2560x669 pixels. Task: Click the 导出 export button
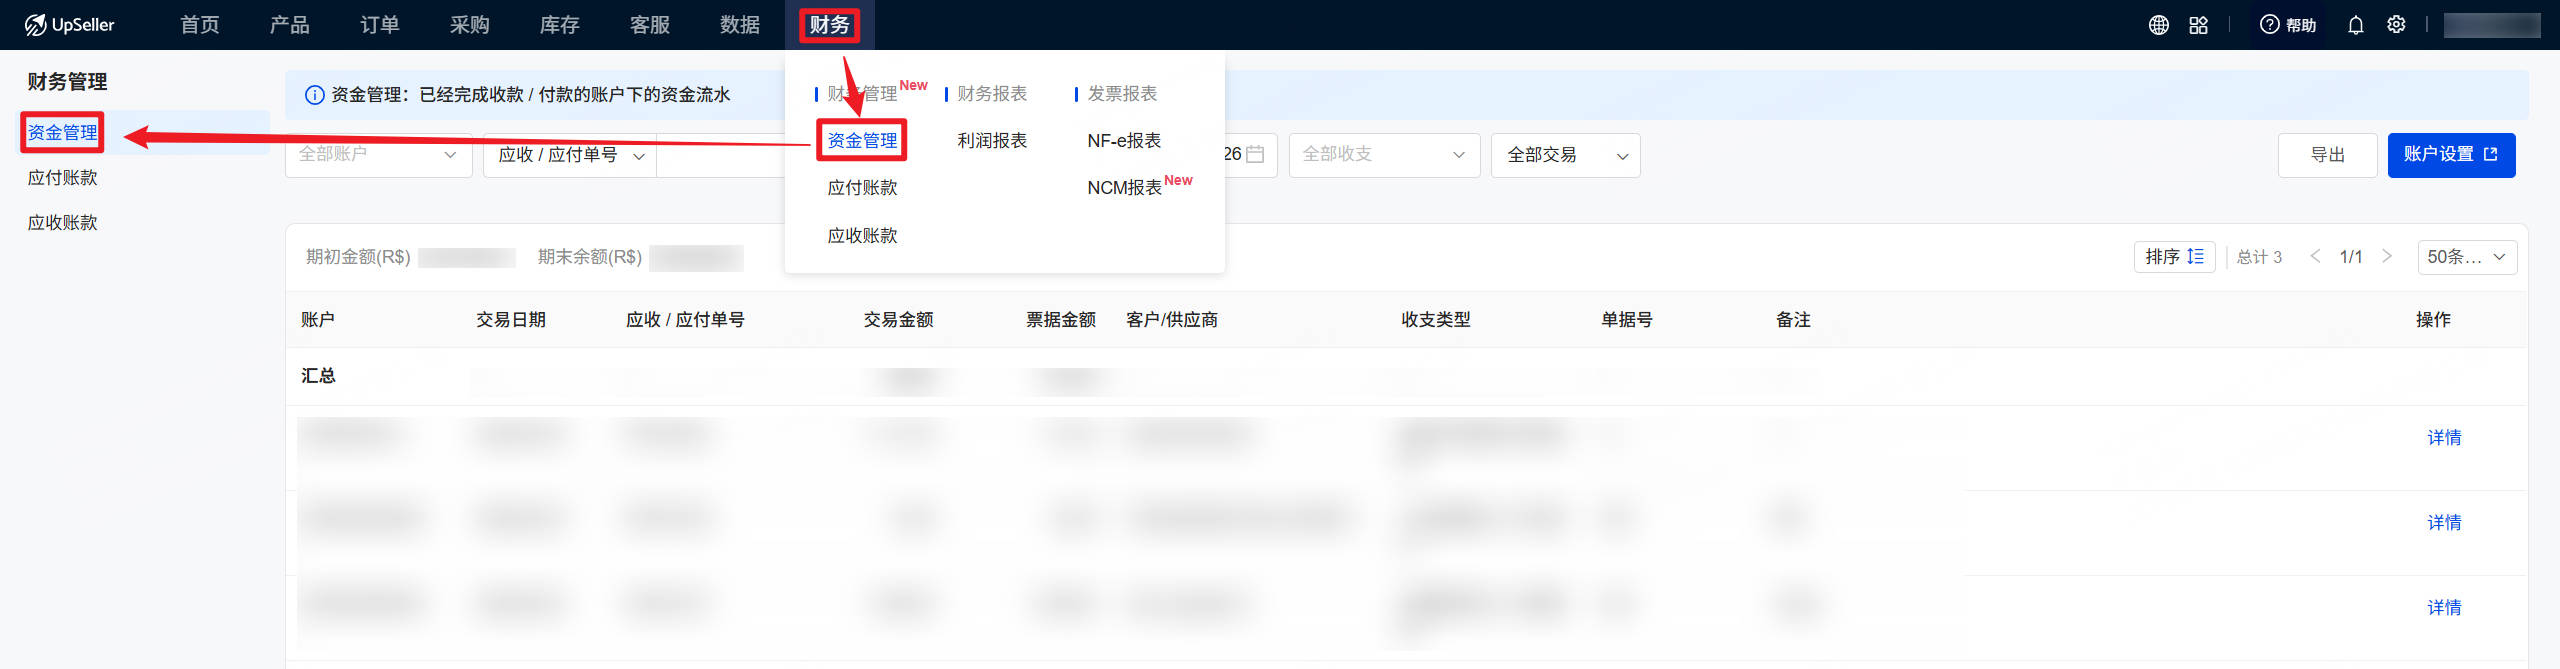[x=2327, y=155]
